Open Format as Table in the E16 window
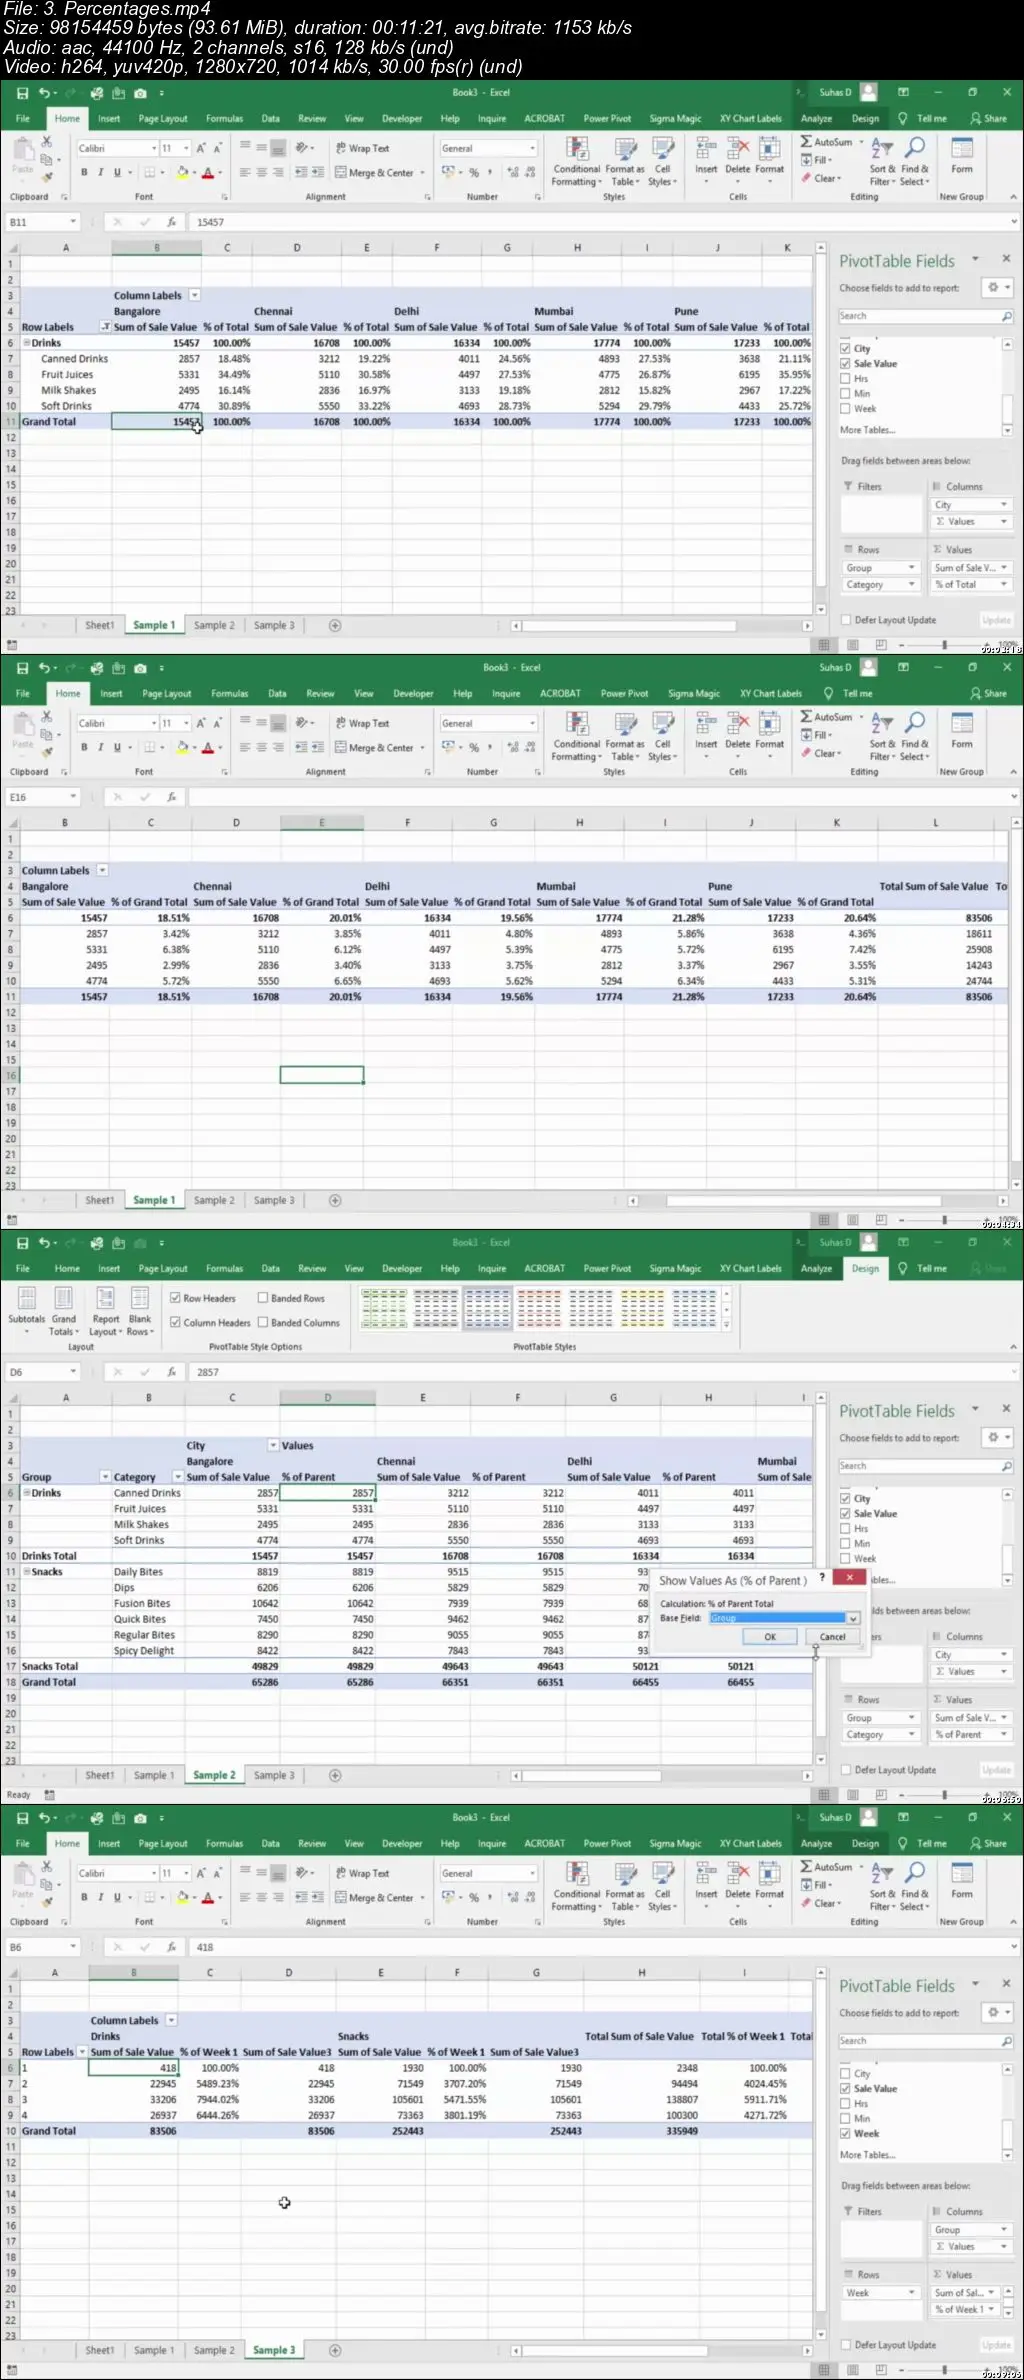Image resolution: width=1024 pixels, height=2380 pixels. pos(625,736)
